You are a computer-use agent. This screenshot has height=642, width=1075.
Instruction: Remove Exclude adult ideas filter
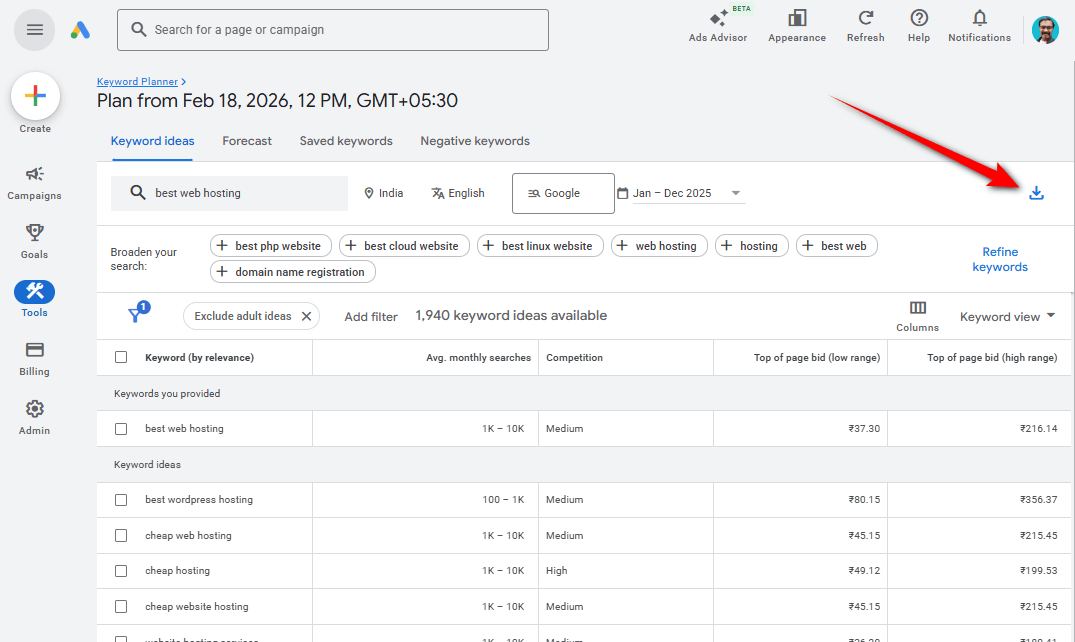point(306,316)
